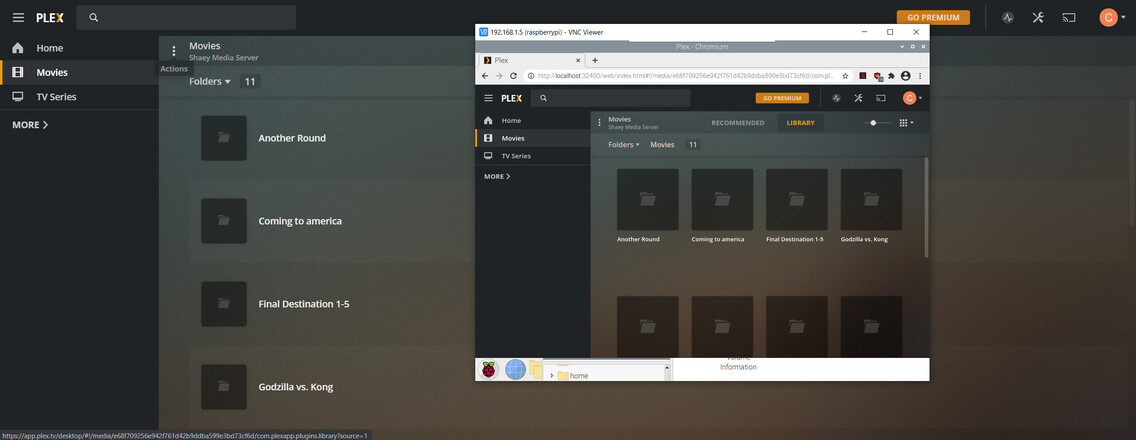Open the Final Destination 1-5 folder row thumbnail

(224, 304)
